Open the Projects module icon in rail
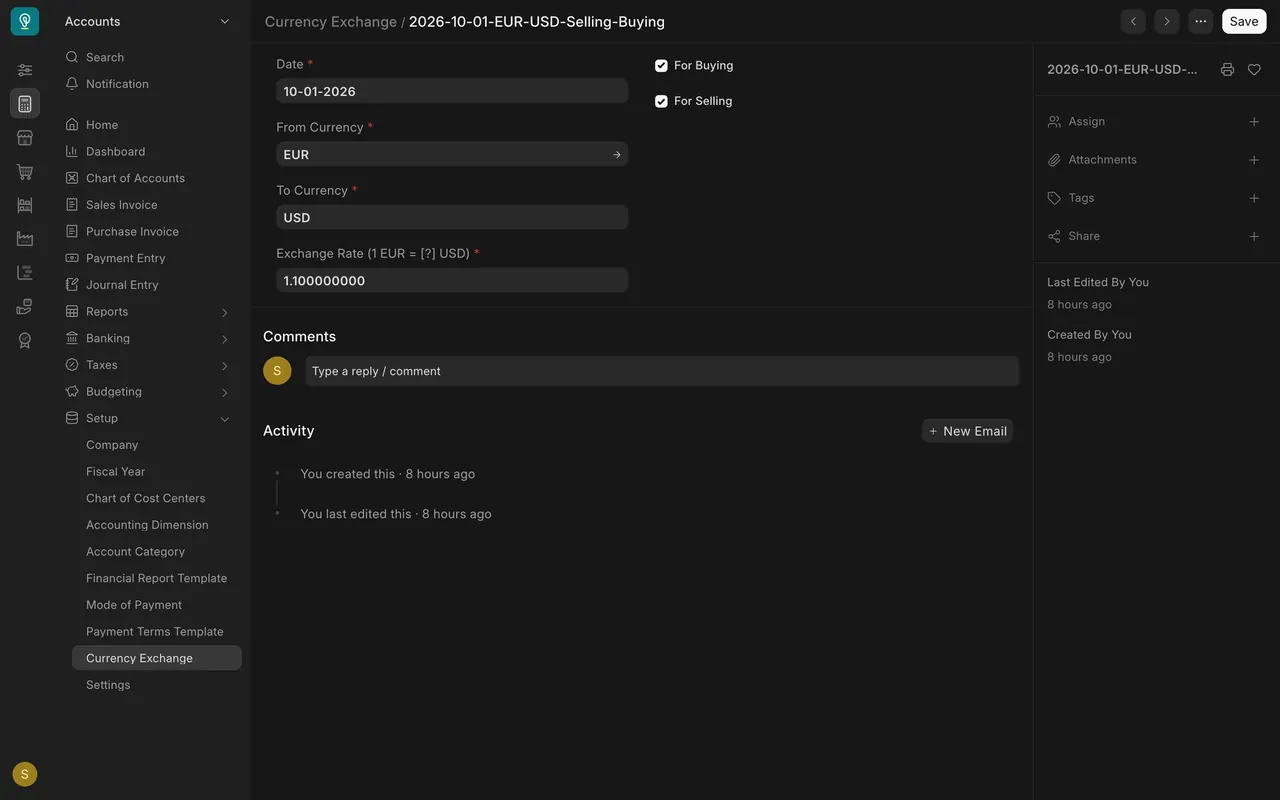The width and height of the screenshot is (1280, 800). point(25,273)
